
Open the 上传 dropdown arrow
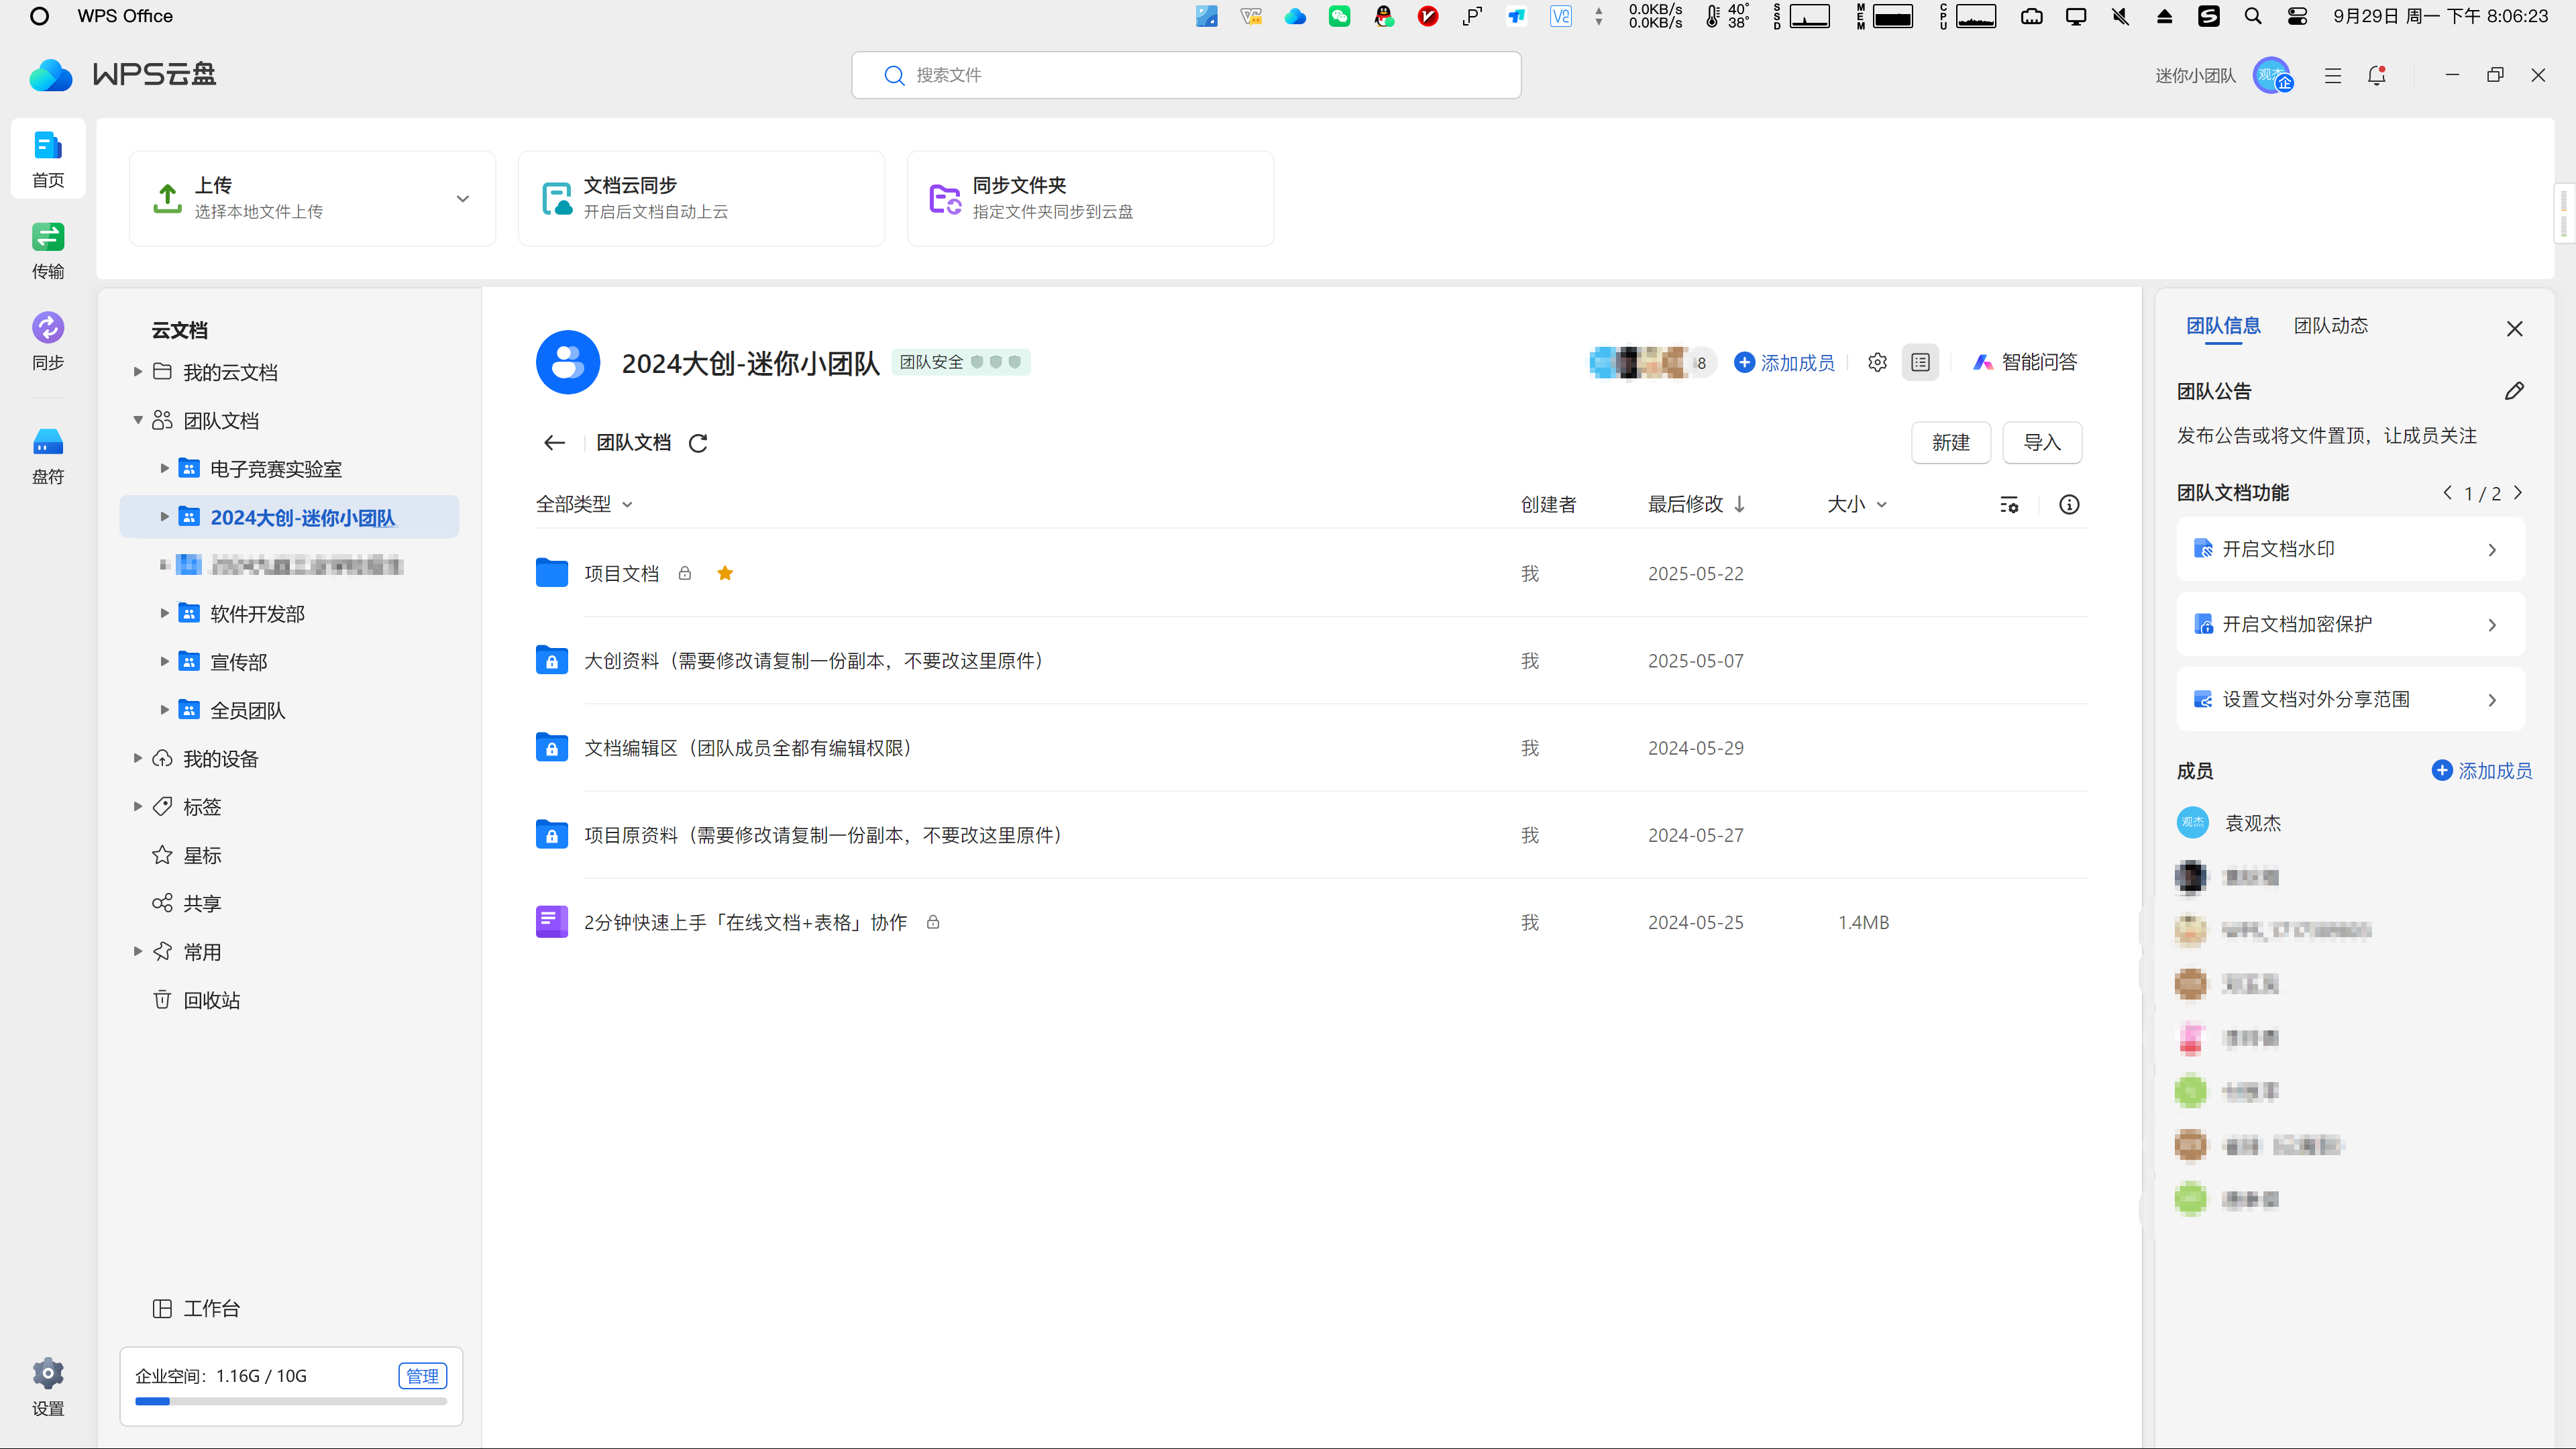[462, 198]
